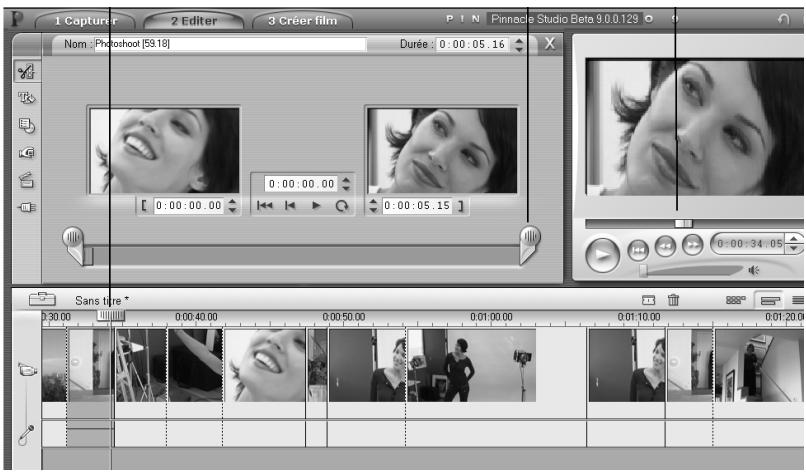Click the 0:01:10.00 mark on the timescale
The image size is (806, 473).
tap(638, 317)
